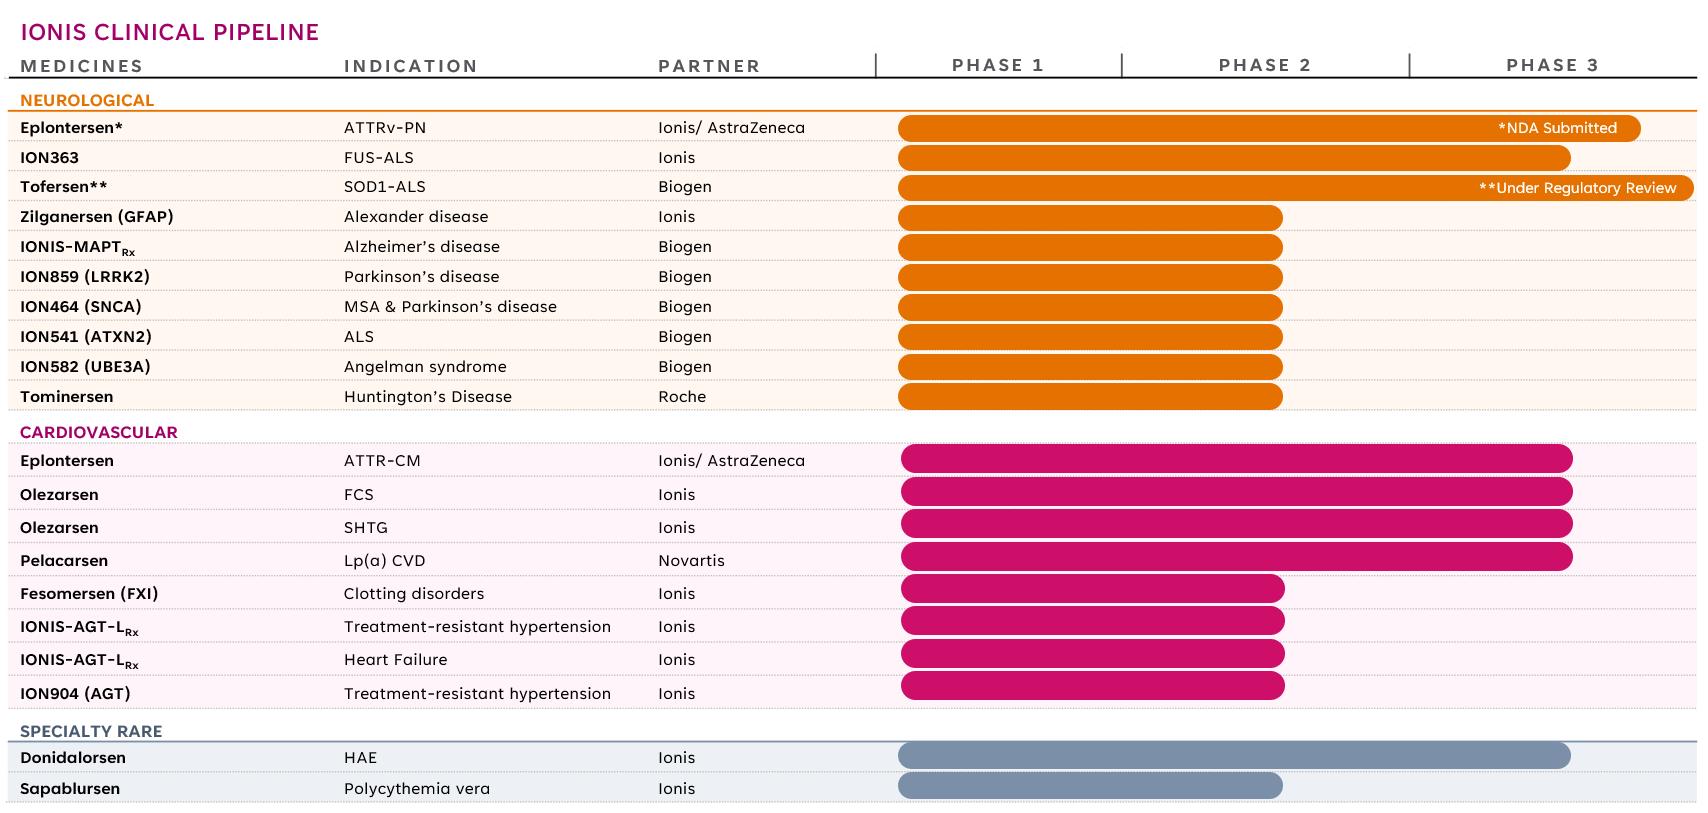Open the Donidalorsen medicine entry
This screenshot has height=813, width=1708.
(73, 758)
